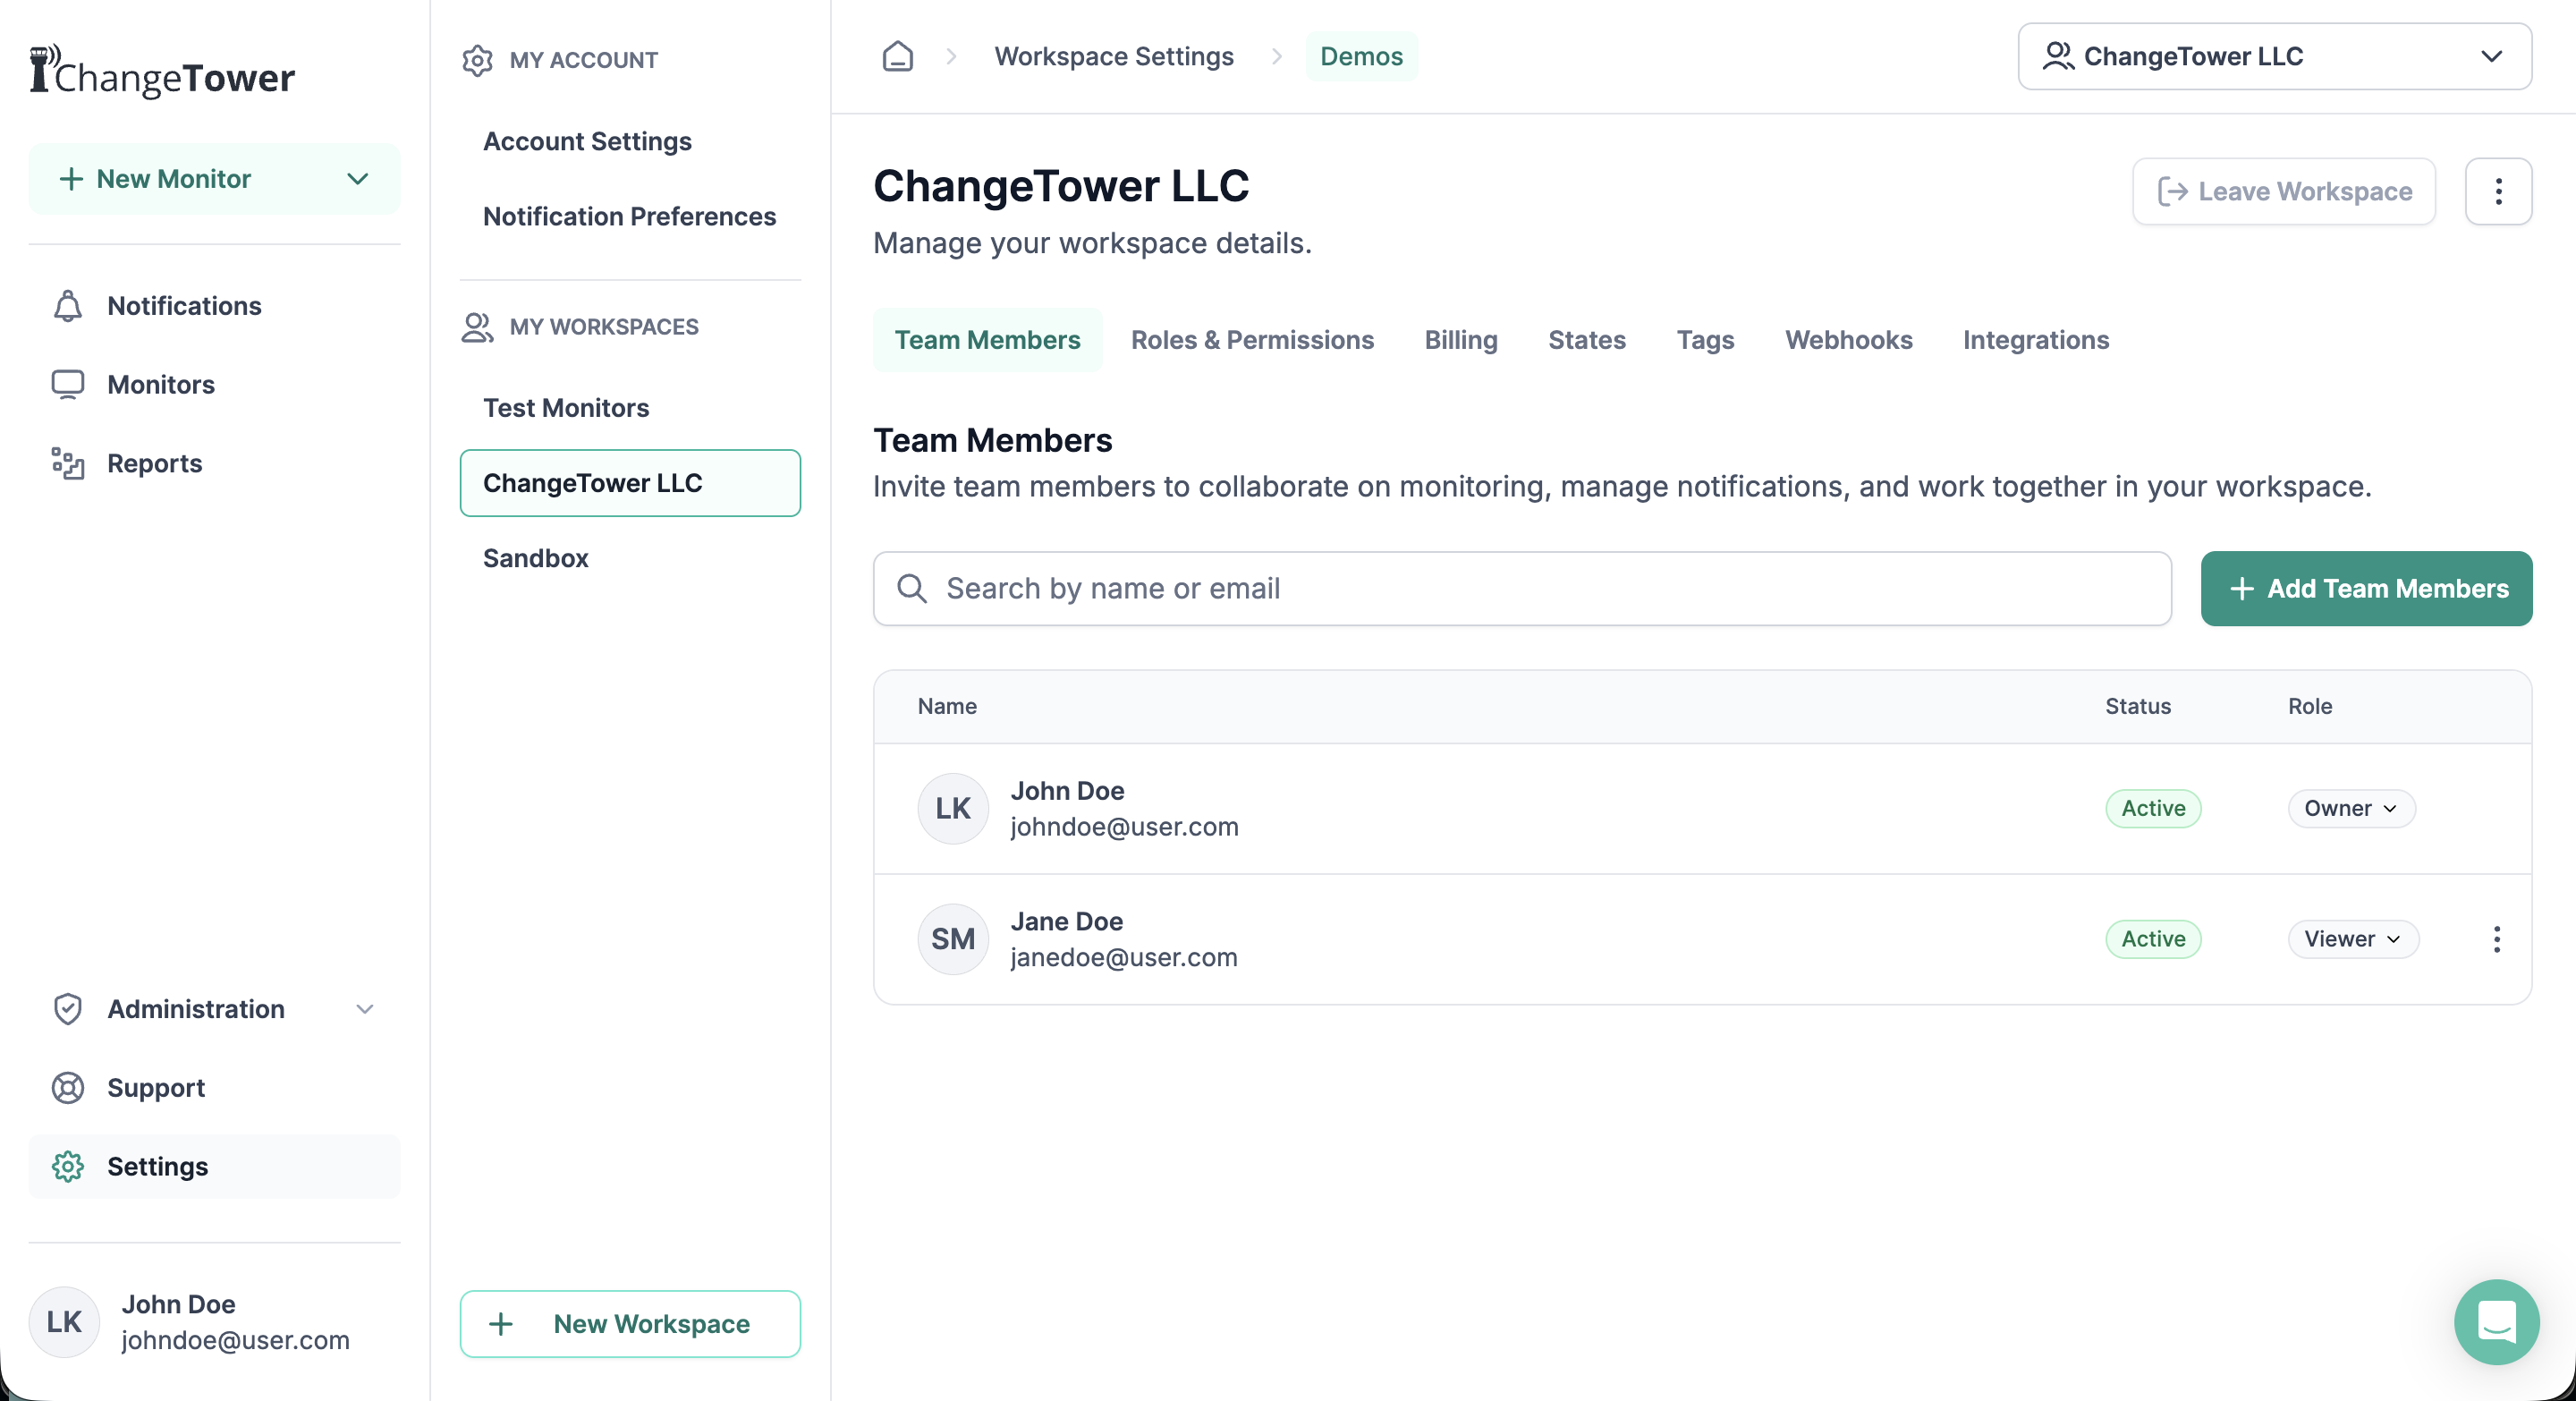Click the My Account gear icon
The width and height of the screenshot is (2576, 1401).
coord(477,60)
